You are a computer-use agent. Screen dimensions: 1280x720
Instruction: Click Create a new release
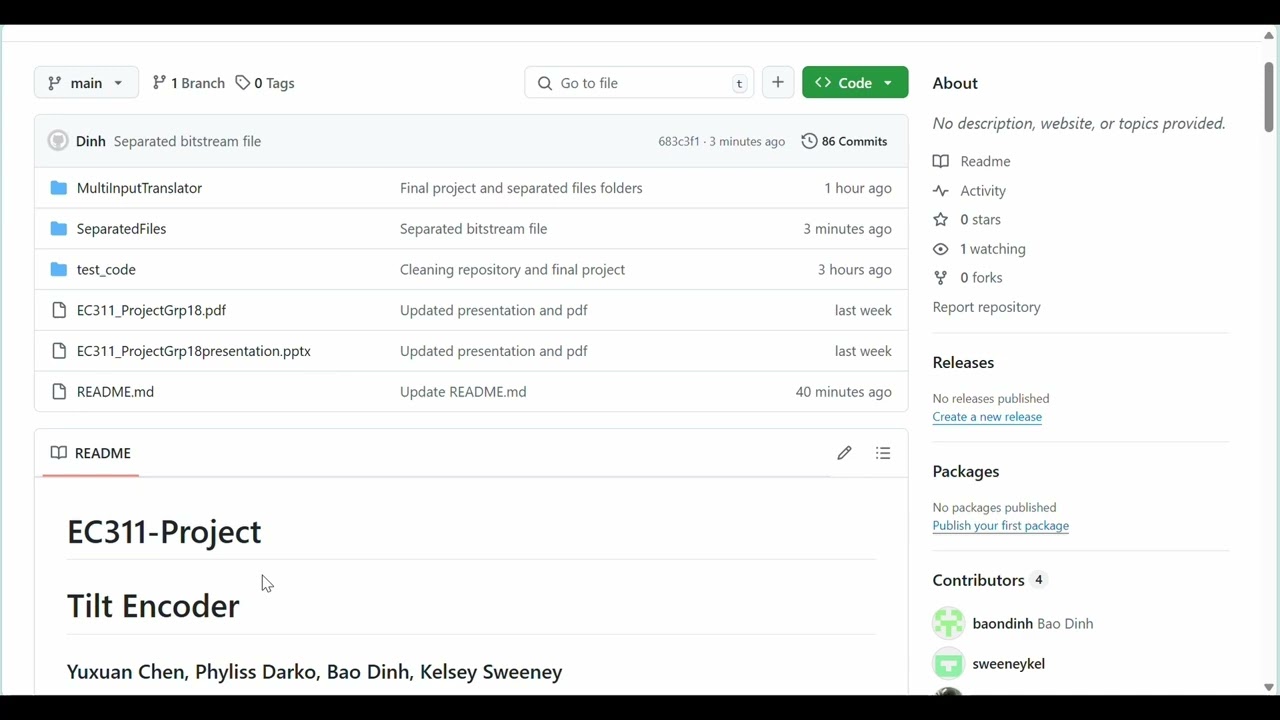click(x=987, y=417)
